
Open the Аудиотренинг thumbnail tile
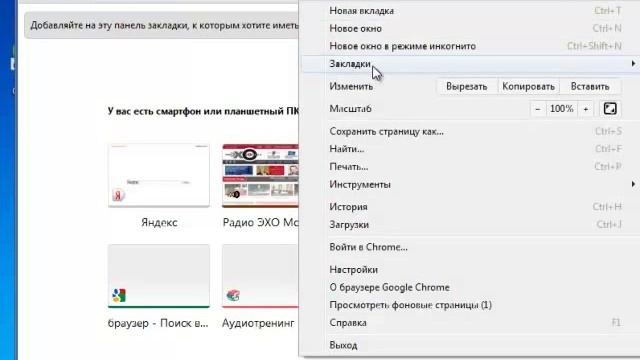pos(260,276)
